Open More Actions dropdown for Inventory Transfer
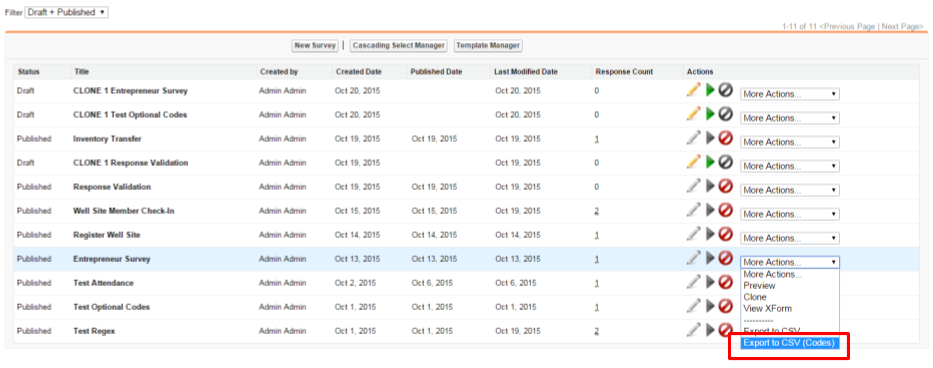This screenshot has width=933, height=368. pyautogui.click(x=790, y=142)
